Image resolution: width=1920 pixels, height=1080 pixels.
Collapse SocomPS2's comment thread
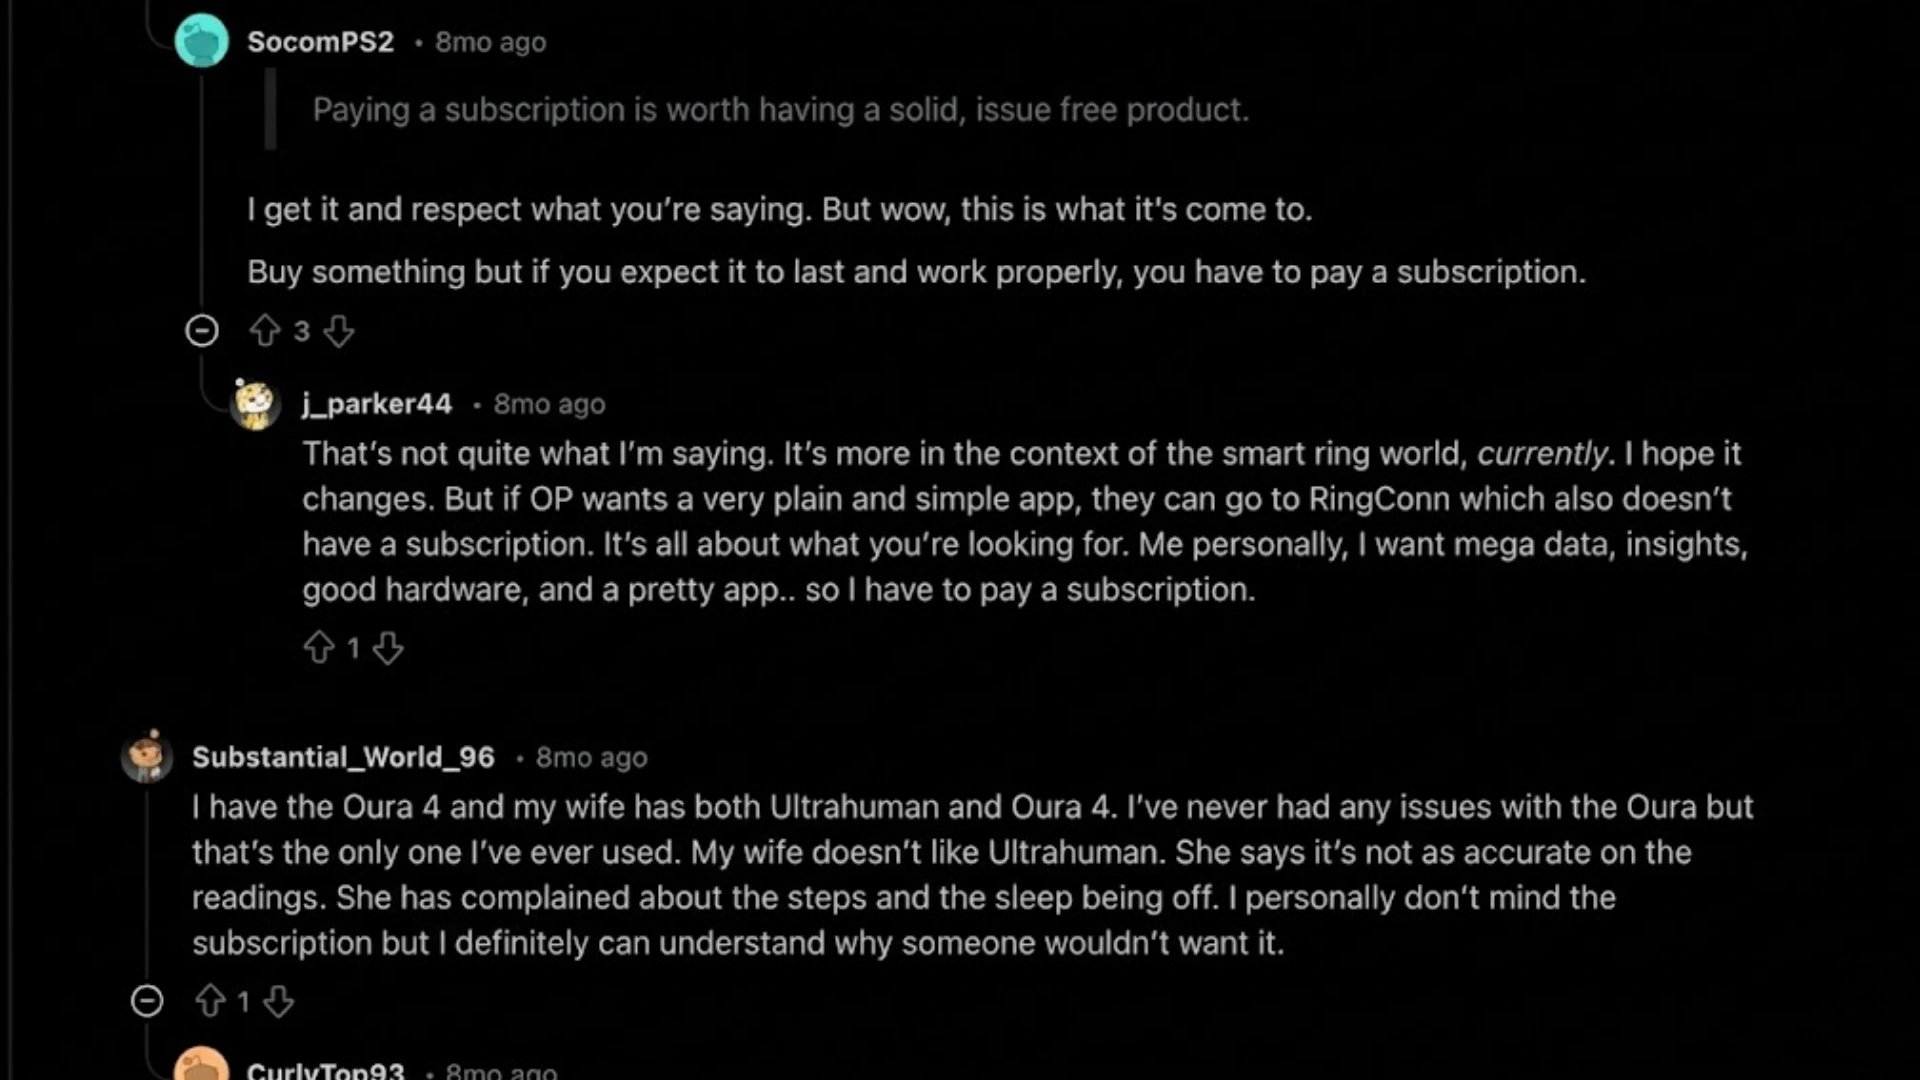coord(202,331)
